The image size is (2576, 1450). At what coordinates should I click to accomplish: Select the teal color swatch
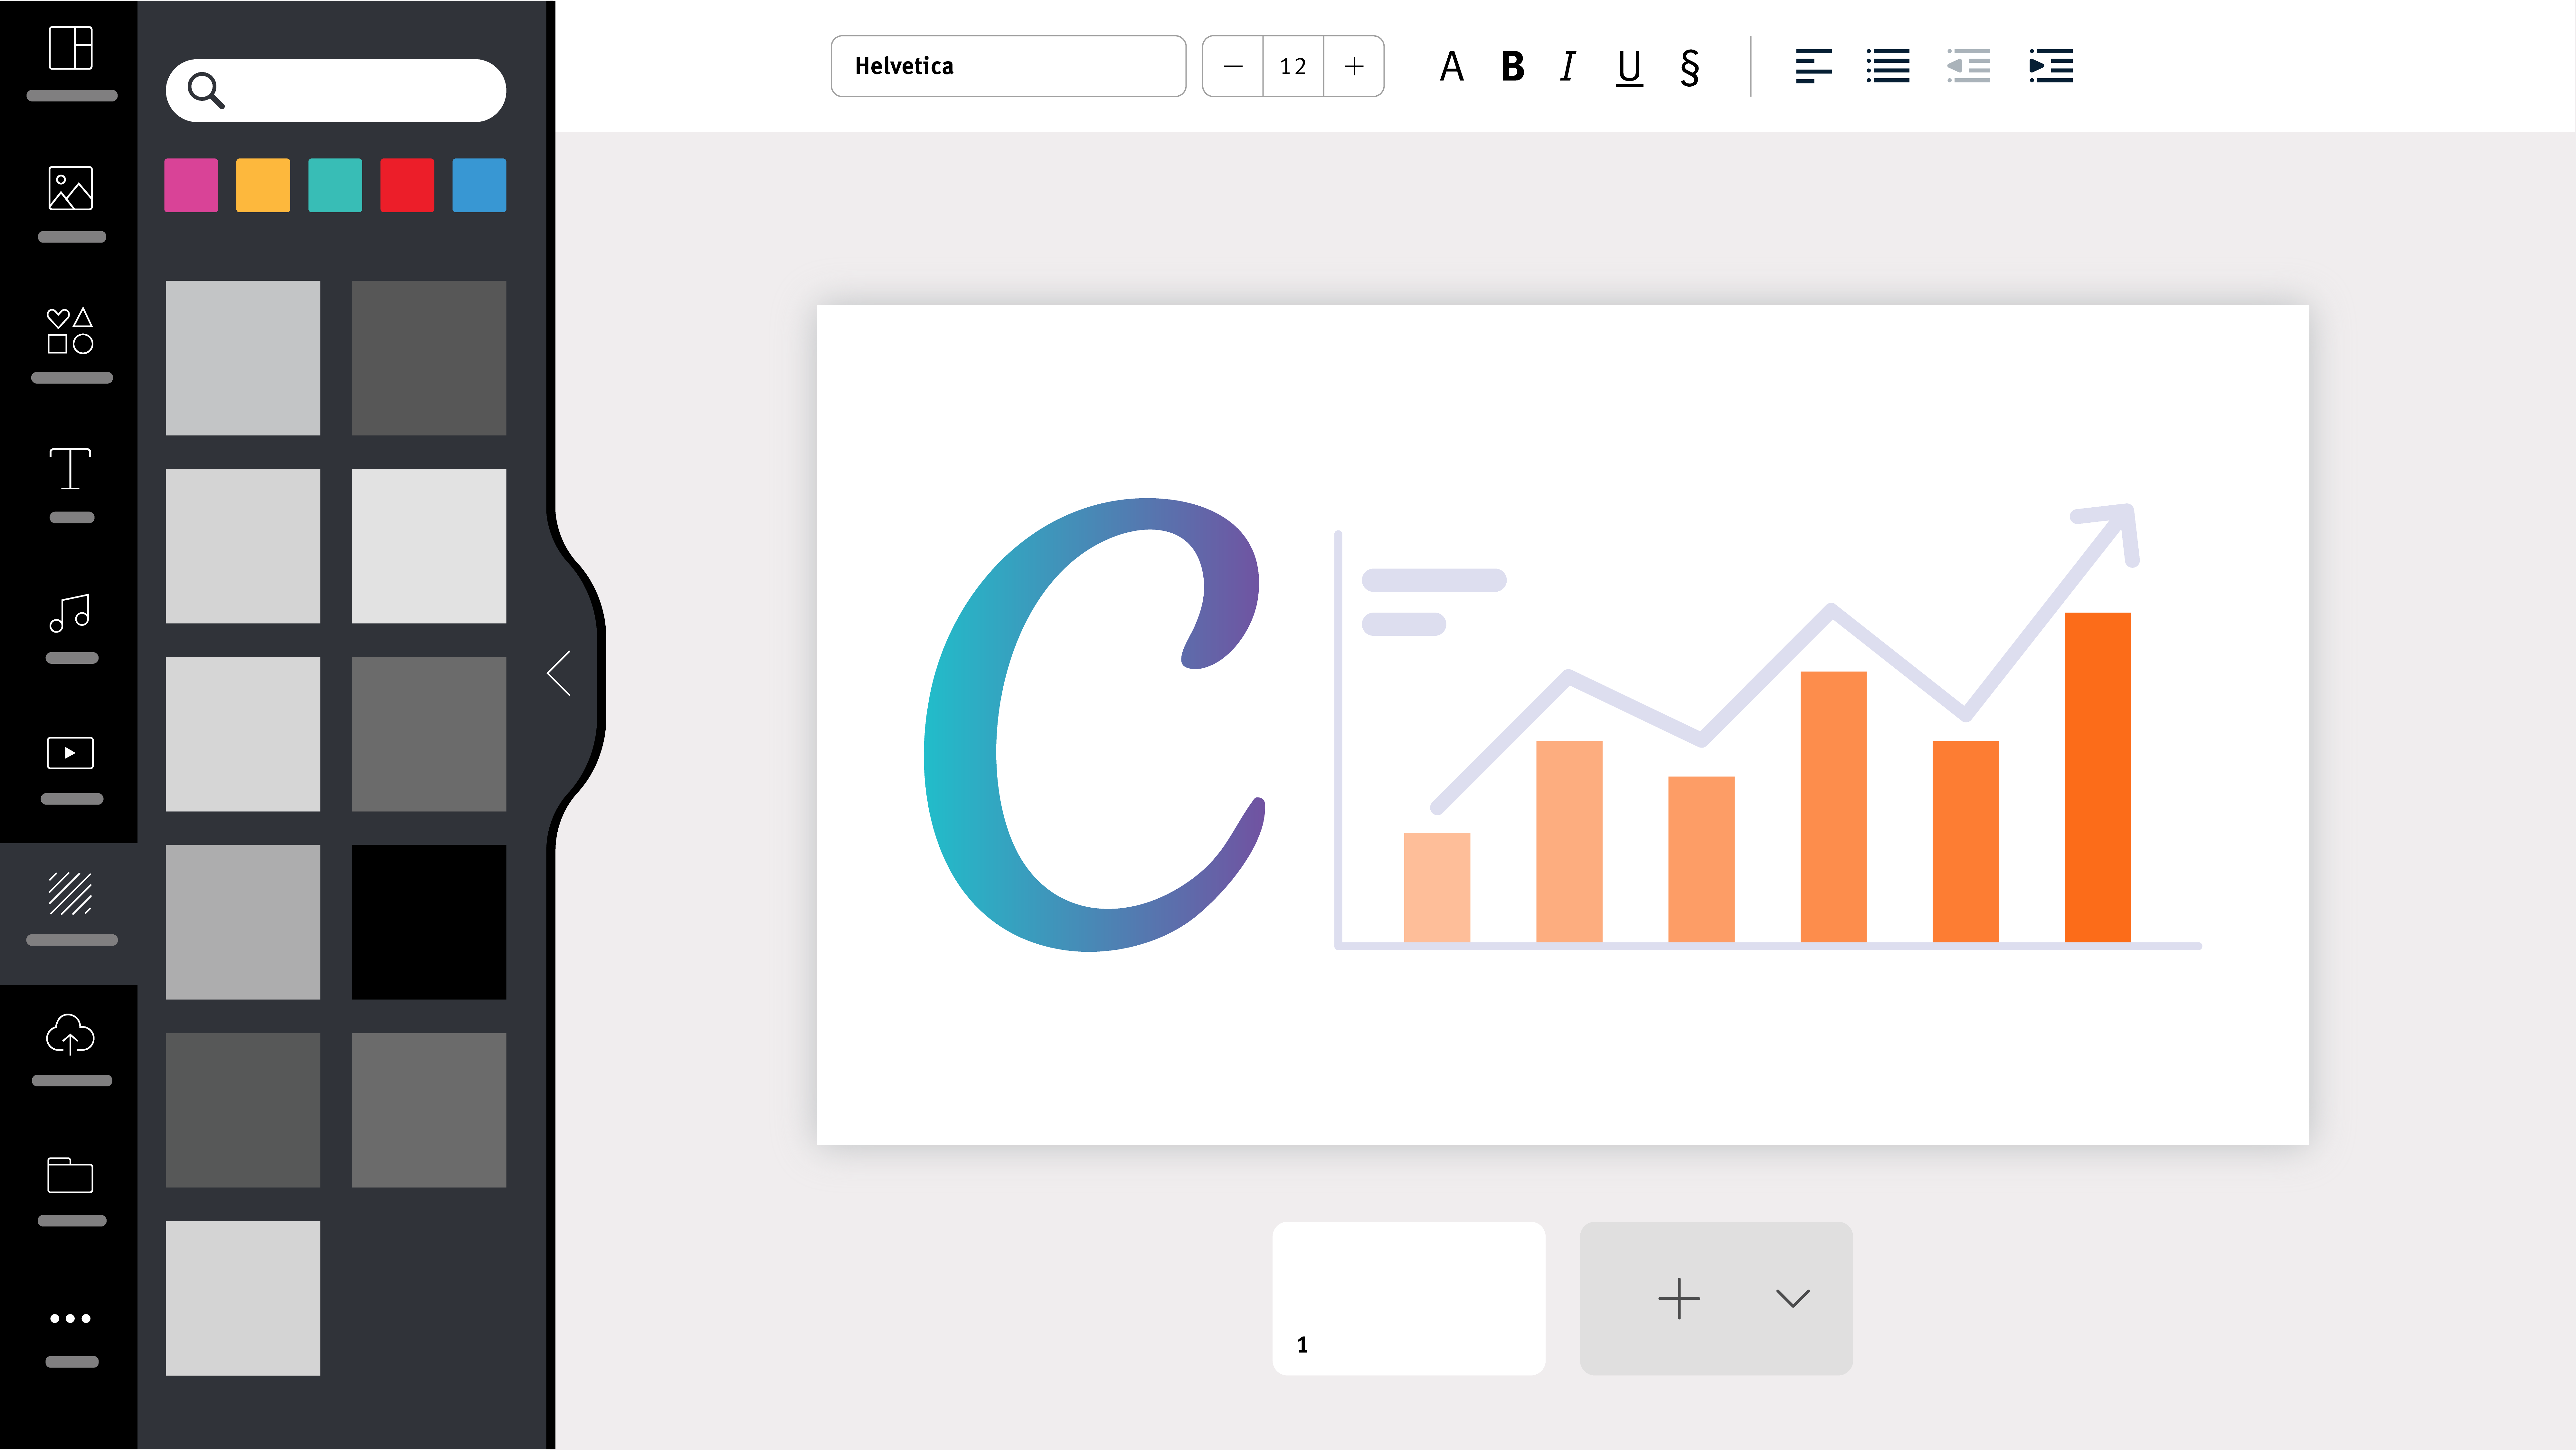pos(335,185)
